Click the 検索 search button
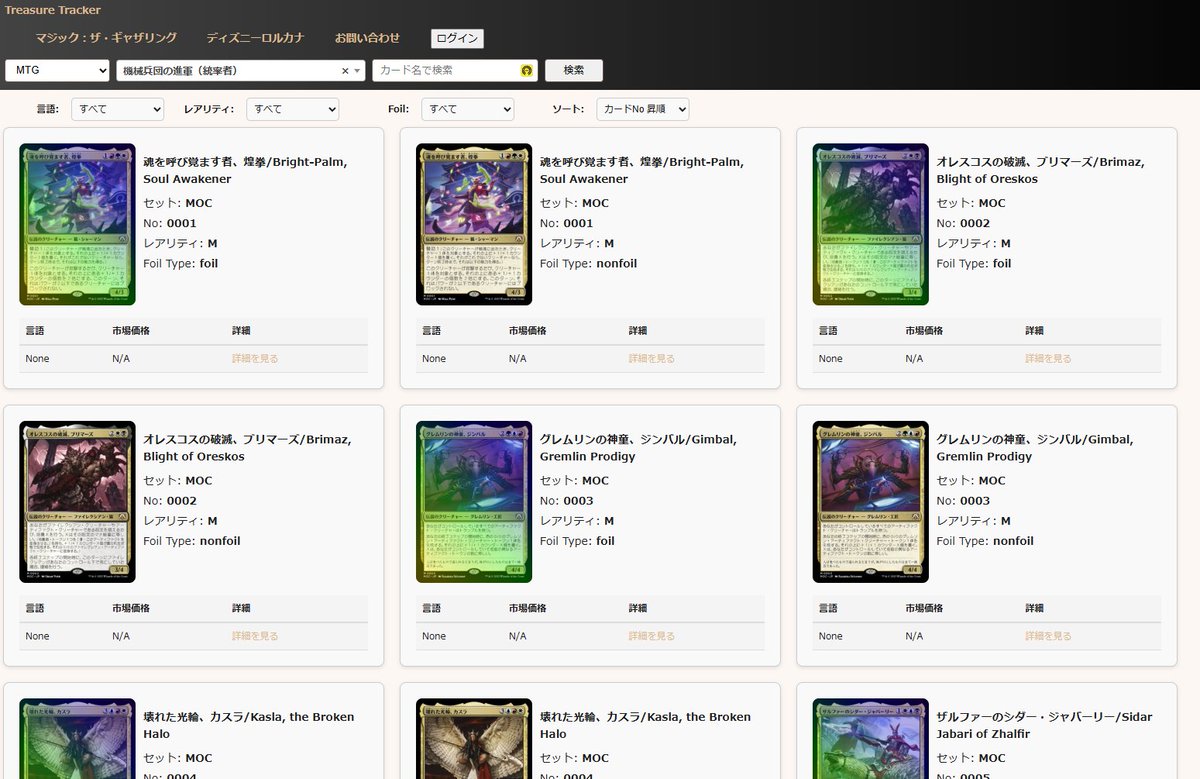1200x779 pixels. click(x=574, y=70)
